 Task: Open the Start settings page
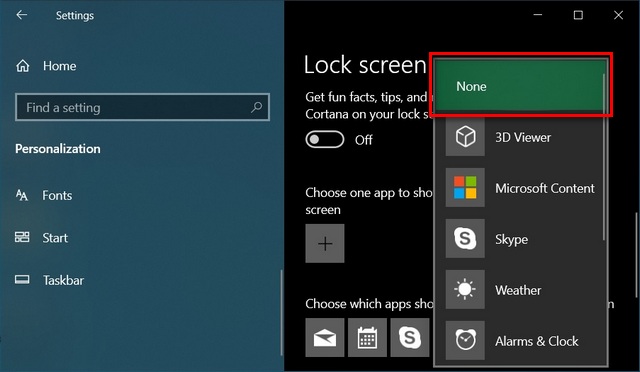point(41,238)
